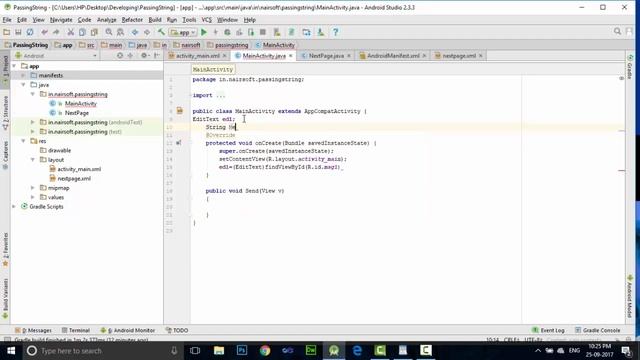Open the TODO tool window
The width and height of the screenshot is (640, 360).
pos(177,330)
